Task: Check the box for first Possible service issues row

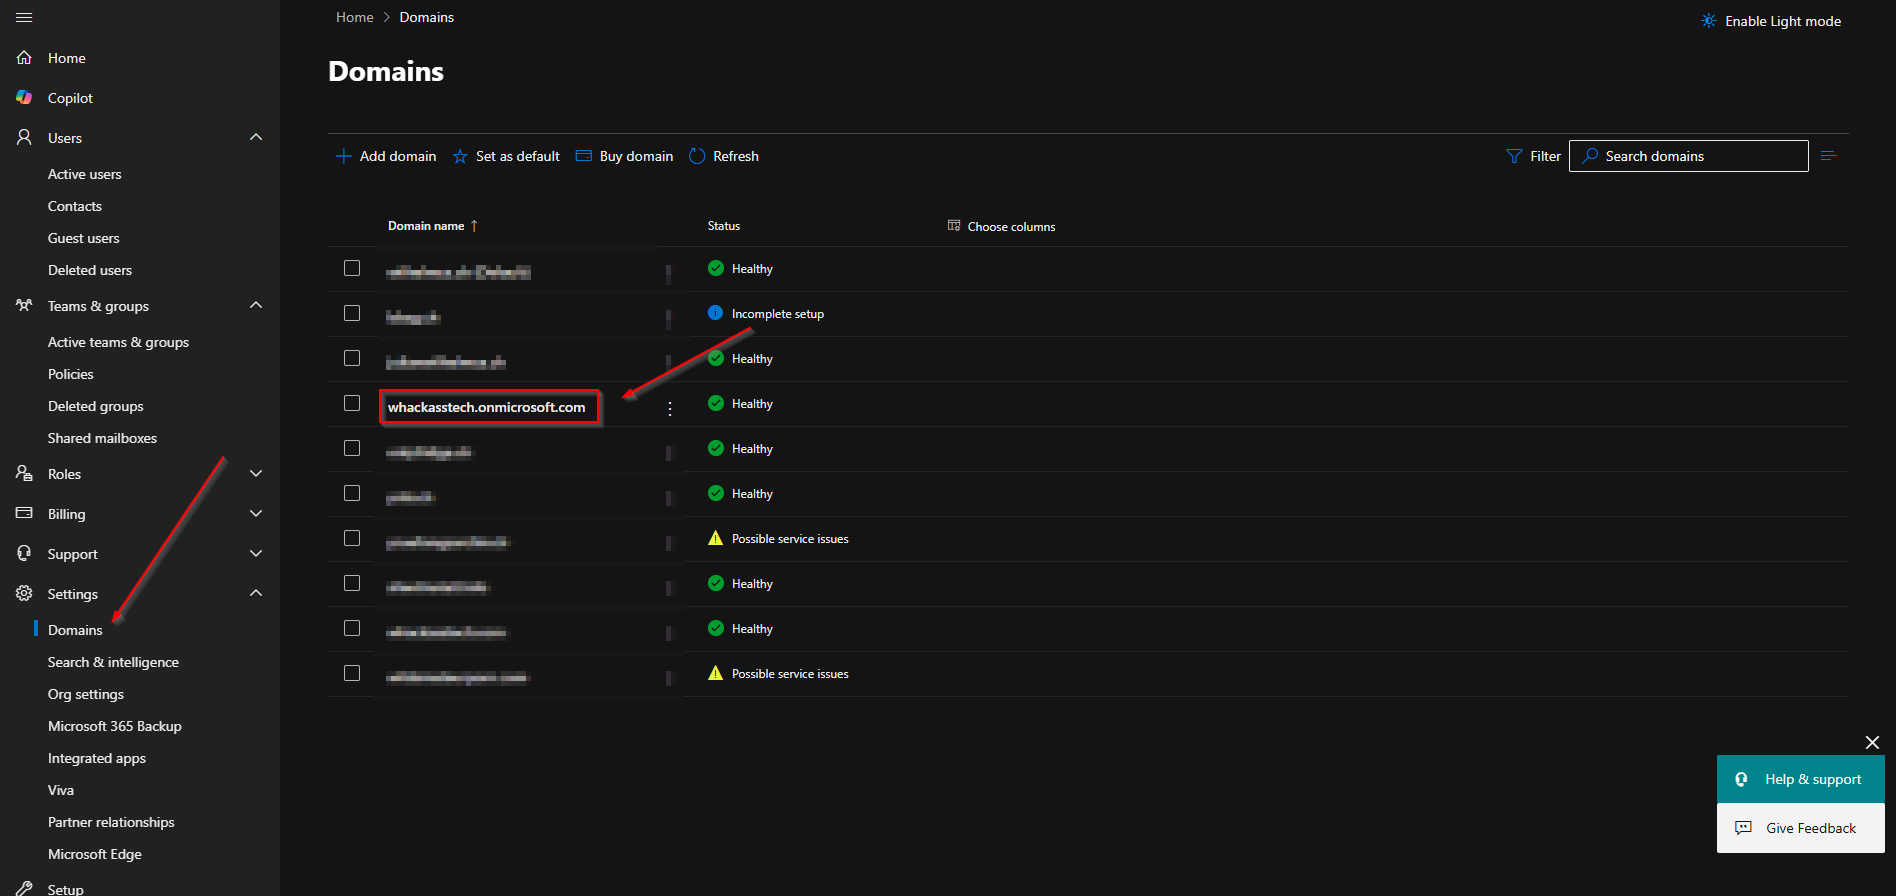Action: pos(352,538)
